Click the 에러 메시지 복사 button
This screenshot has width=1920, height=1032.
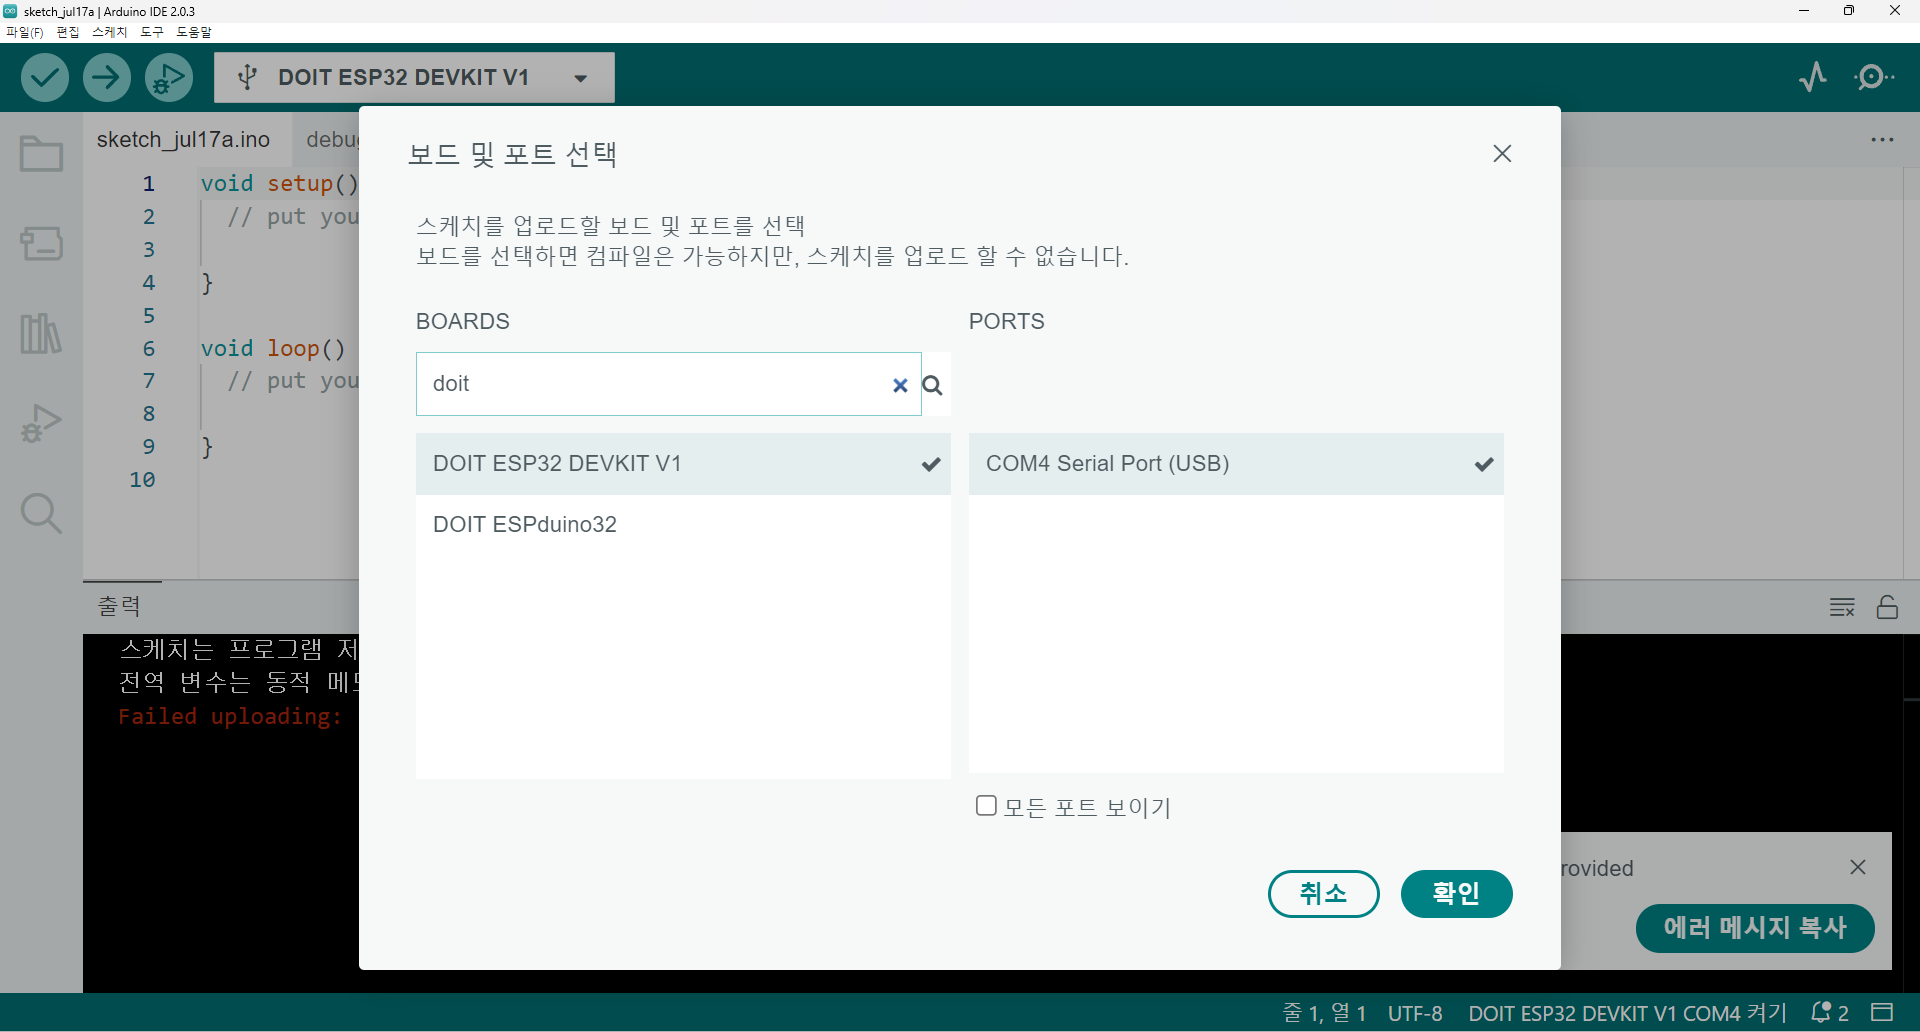click(1755, 928)
